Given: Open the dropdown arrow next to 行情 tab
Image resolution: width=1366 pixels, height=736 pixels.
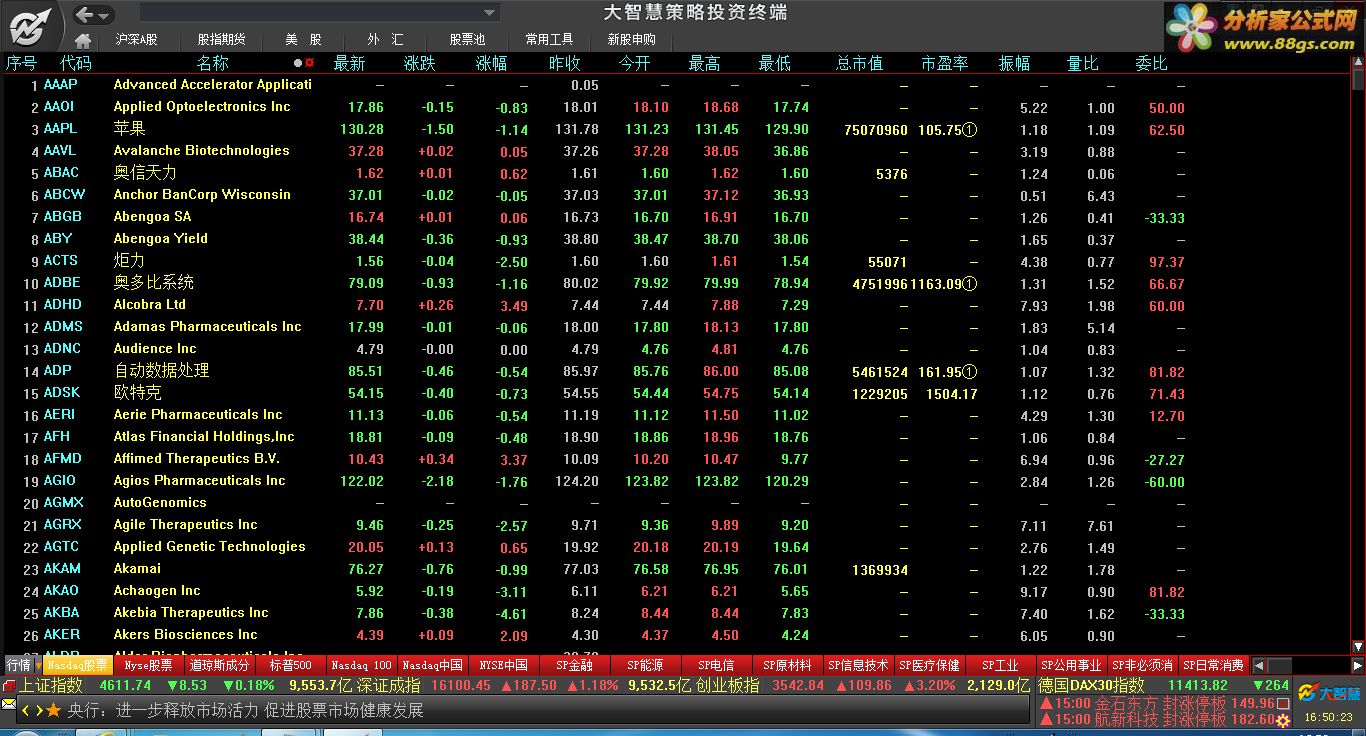Looking at the screenshot, I should 38,666.
